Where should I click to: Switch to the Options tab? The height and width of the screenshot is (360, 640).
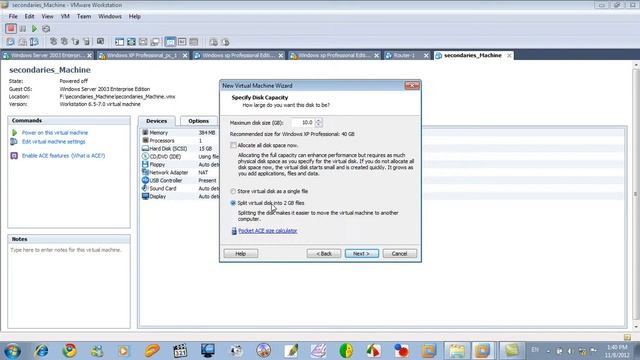[199, 121]
